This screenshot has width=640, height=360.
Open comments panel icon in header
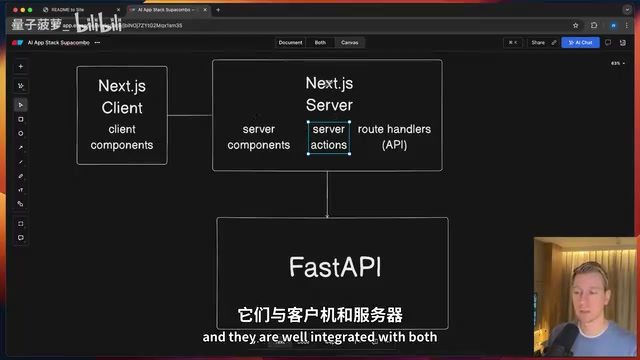click(608, 42)
